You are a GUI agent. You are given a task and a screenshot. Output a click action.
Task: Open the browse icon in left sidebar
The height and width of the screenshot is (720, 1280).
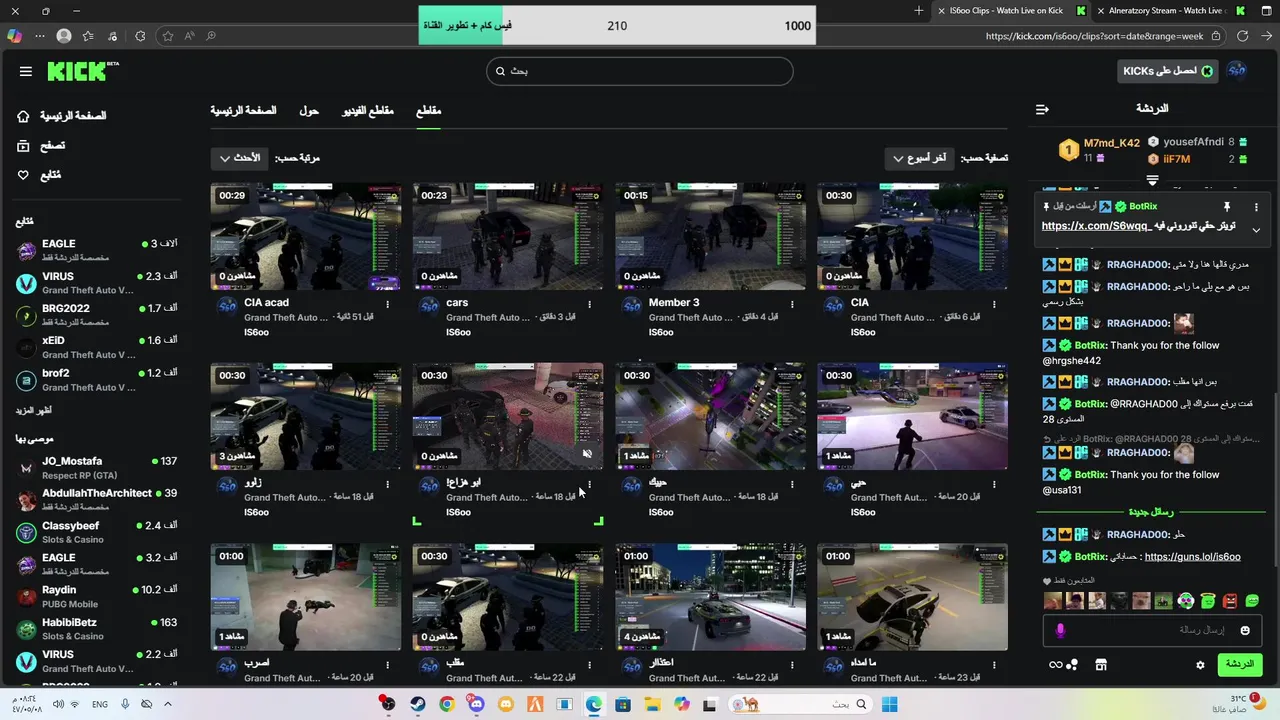click(23, 145)
